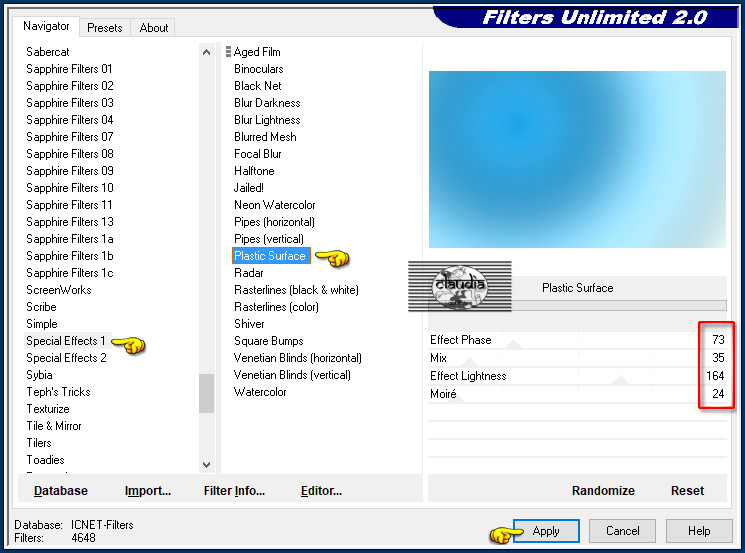Open Filter Info...
The width and height of the screenshot is (745, 553).
(x=234, y=490)
